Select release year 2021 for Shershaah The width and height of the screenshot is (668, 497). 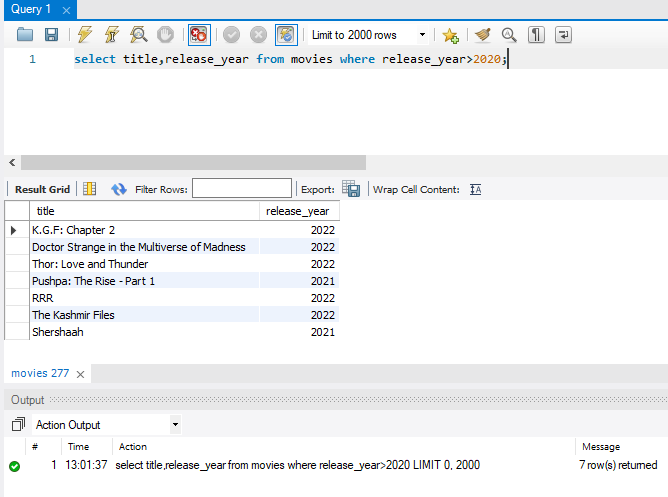[x=299, y=332]
